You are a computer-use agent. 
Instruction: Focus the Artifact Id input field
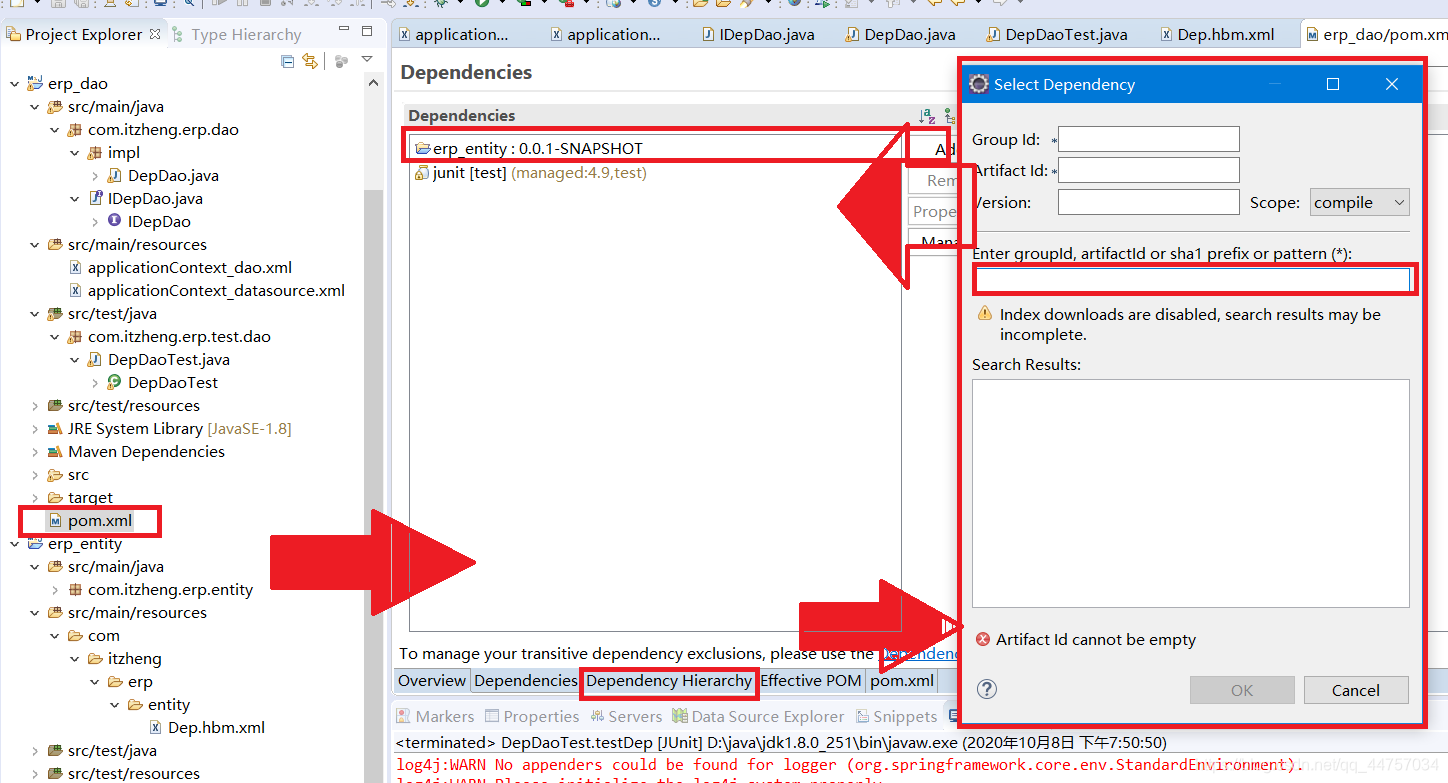(1148, 170)
